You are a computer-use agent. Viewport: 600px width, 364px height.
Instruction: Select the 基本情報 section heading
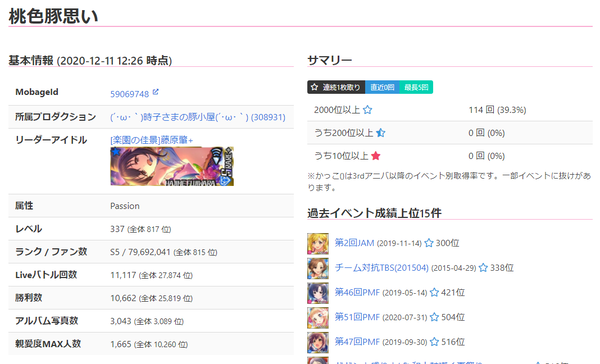(90, 60)
